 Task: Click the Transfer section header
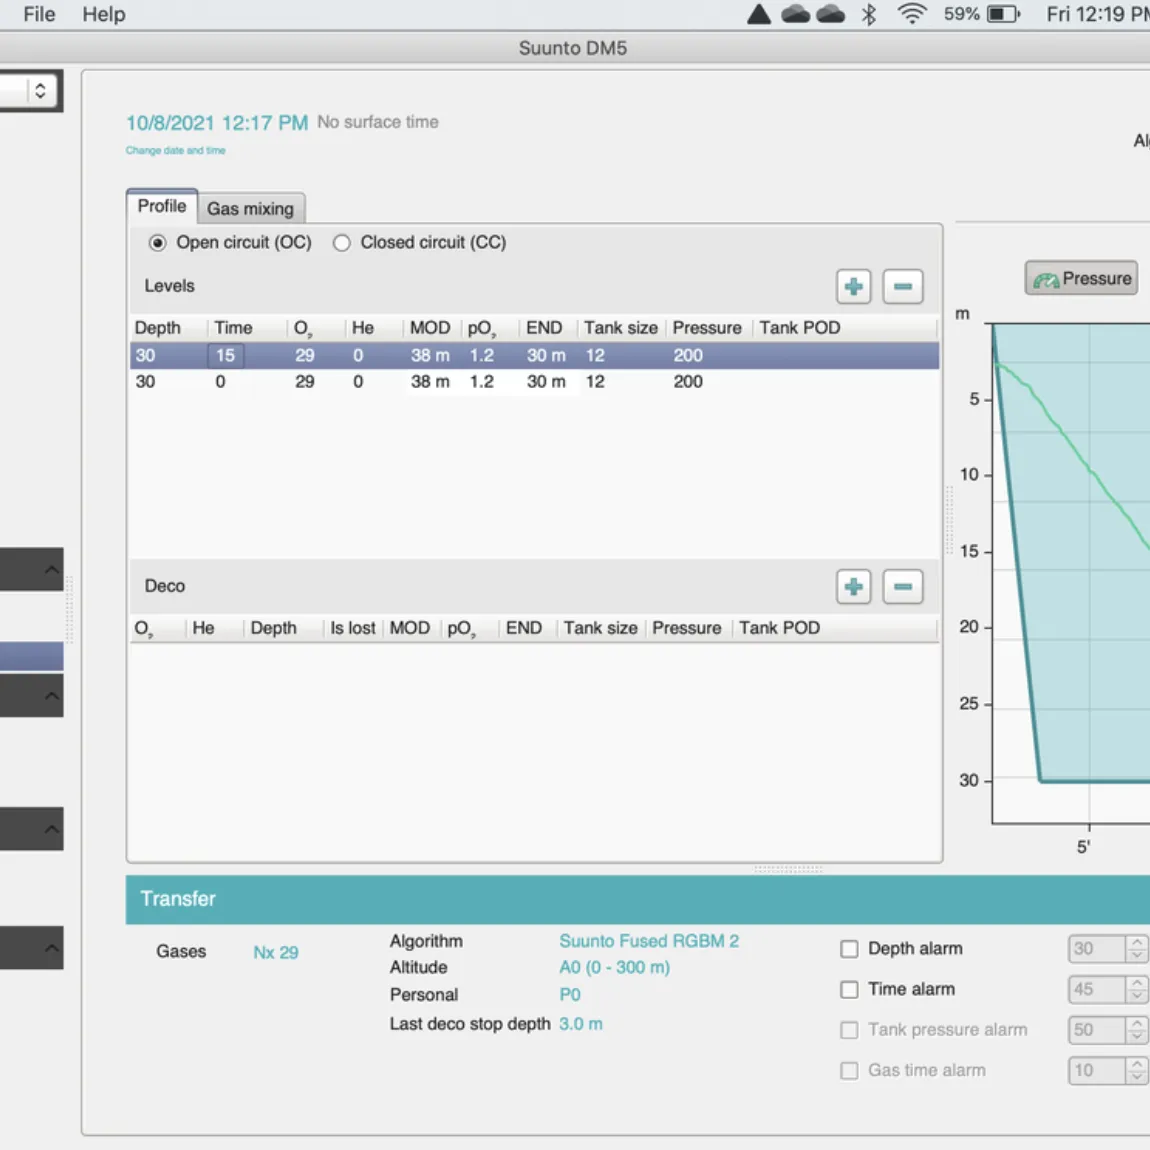tap(637, 899)
